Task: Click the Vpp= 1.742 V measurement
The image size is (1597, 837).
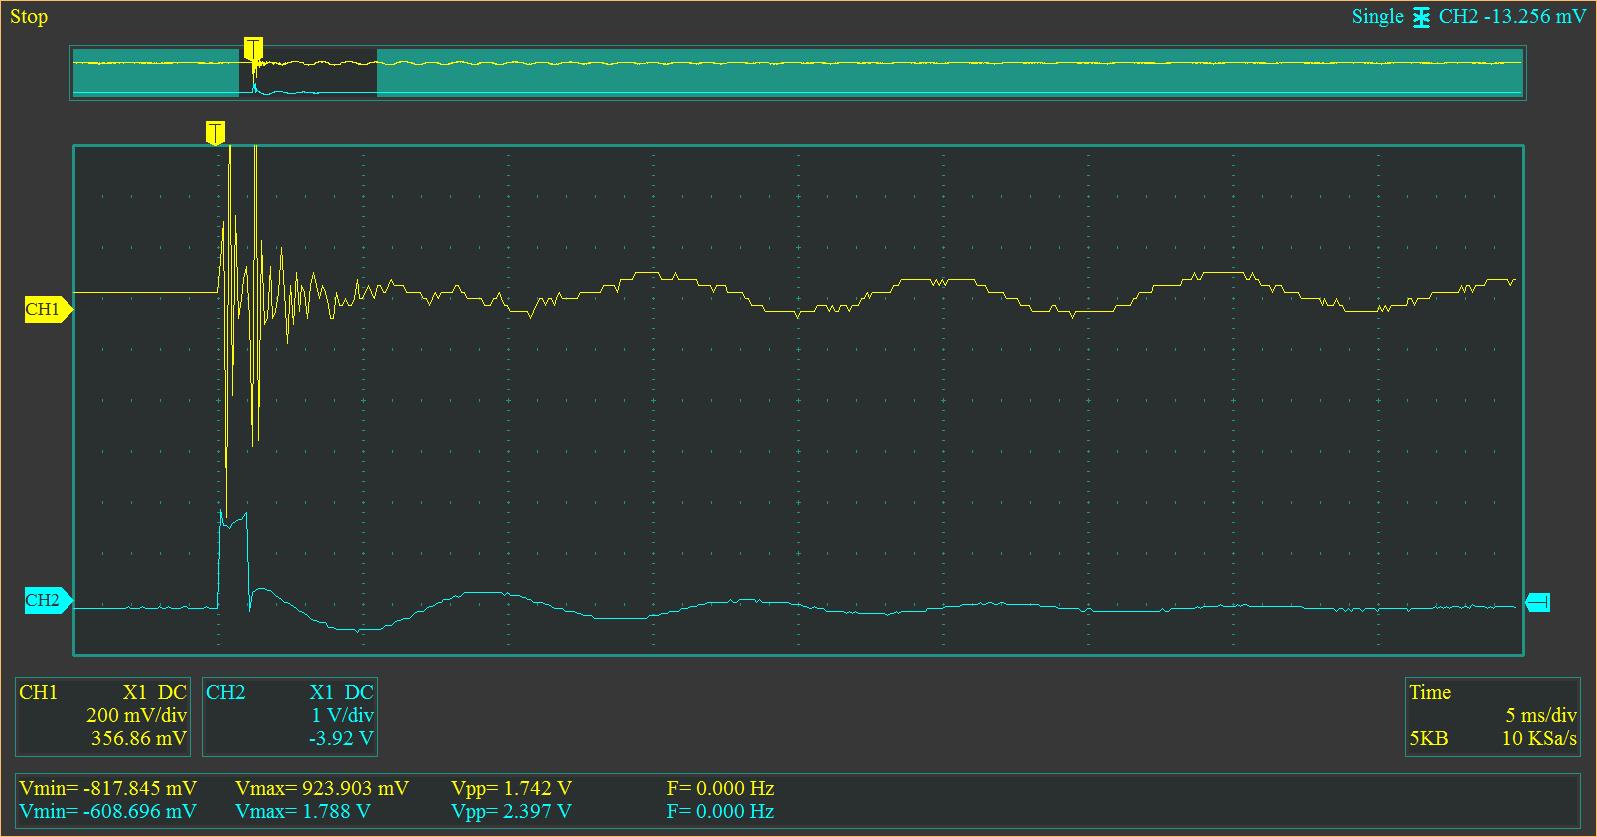Action: coord(511,788)
